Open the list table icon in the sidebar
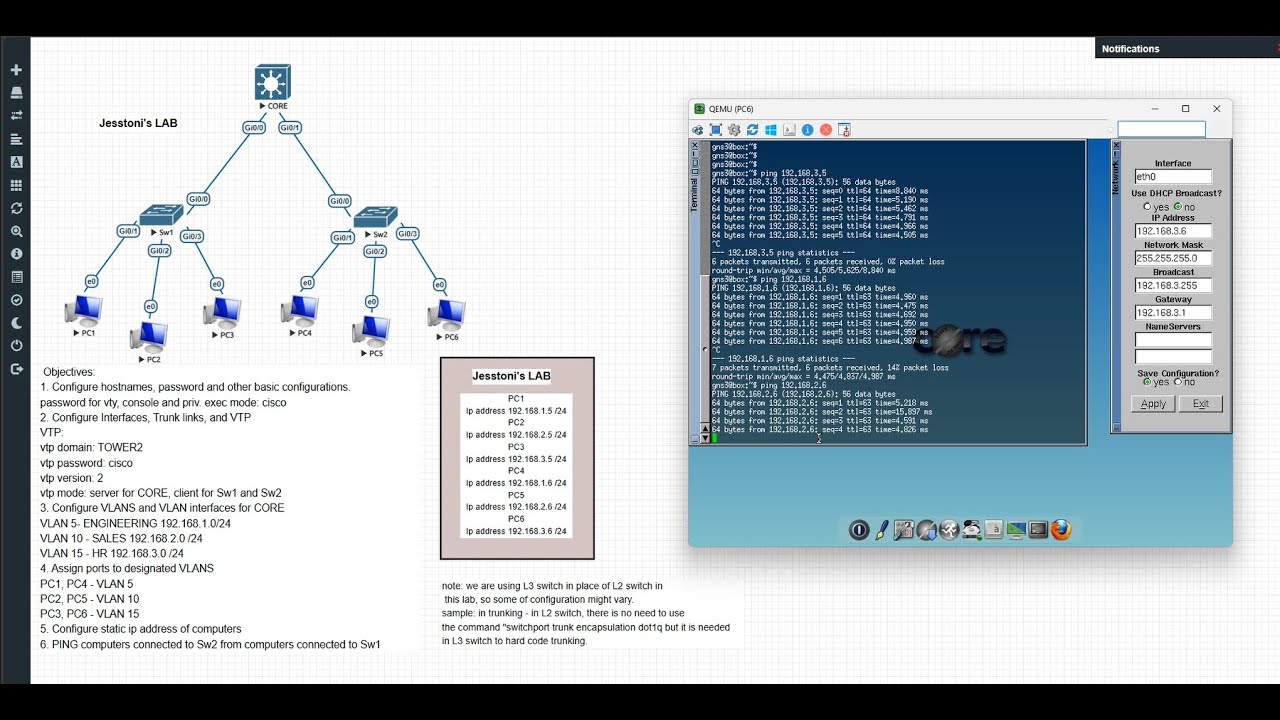 point(16,277)
